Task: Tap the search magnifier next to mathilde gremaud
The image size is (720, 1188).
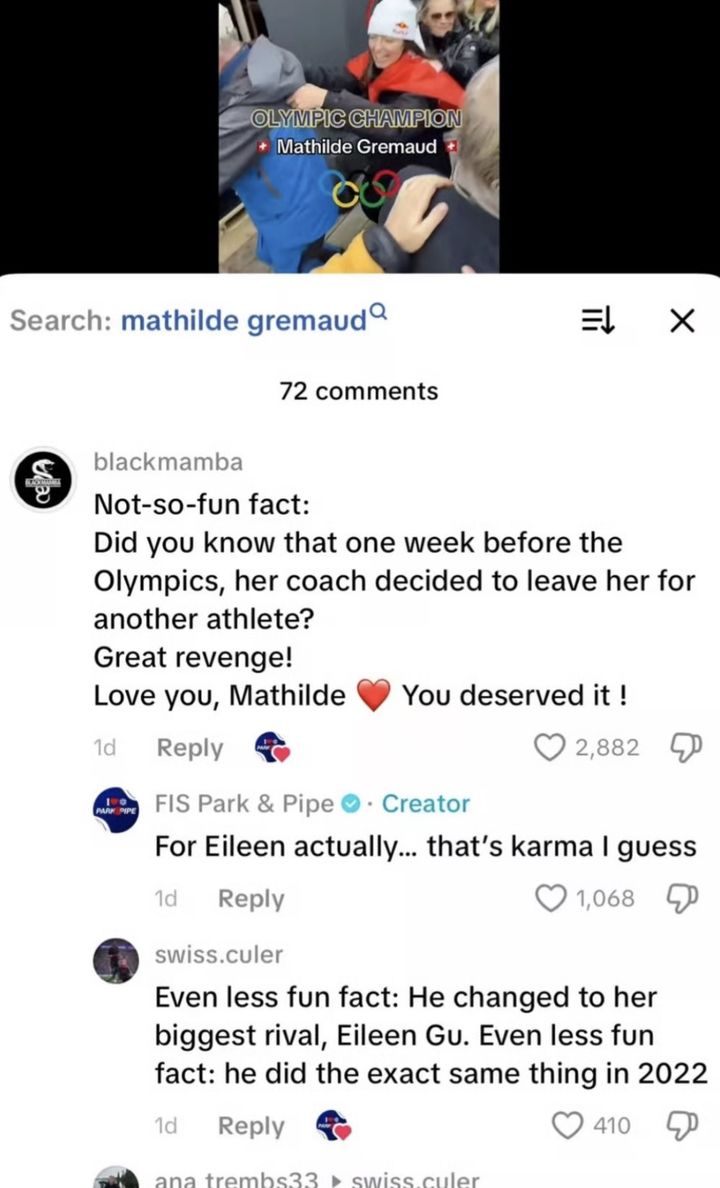Action: (377, 311)
